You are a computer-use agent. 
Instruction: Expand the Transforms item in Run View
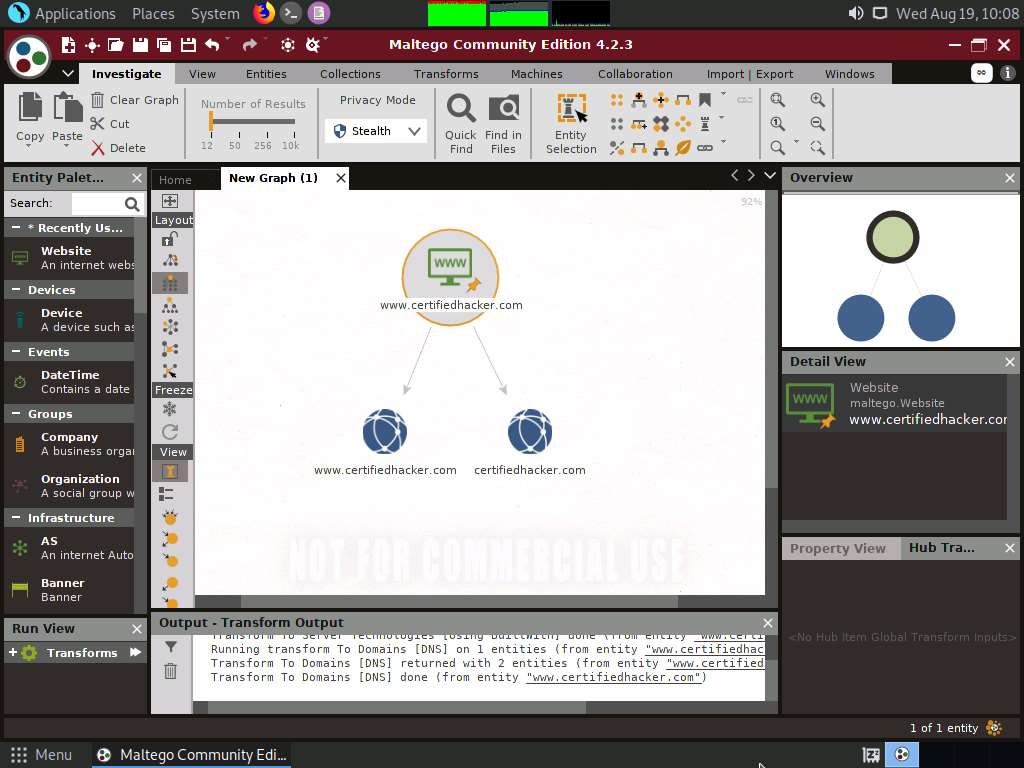coord(12,652)
